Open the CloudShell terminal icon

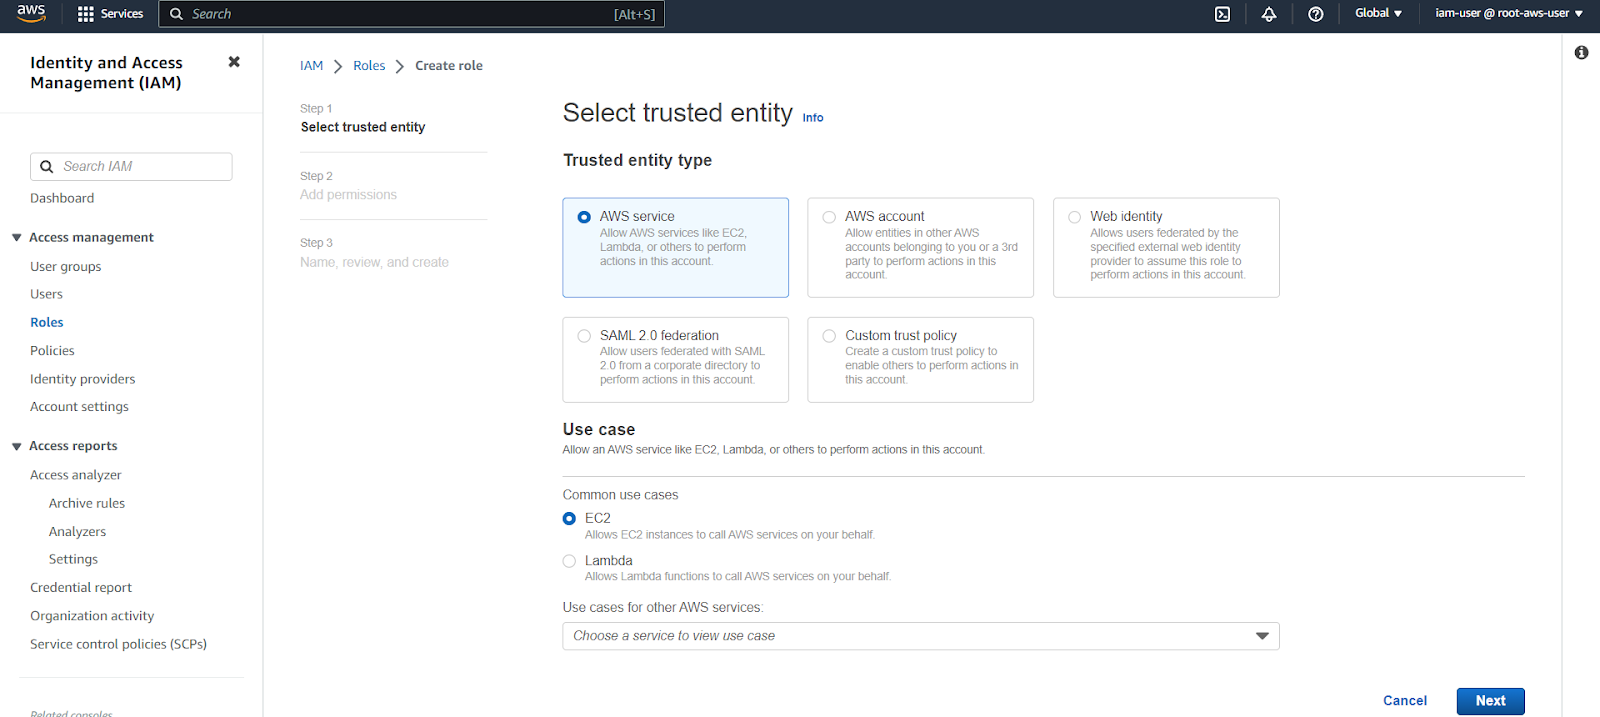[1222, 14]
